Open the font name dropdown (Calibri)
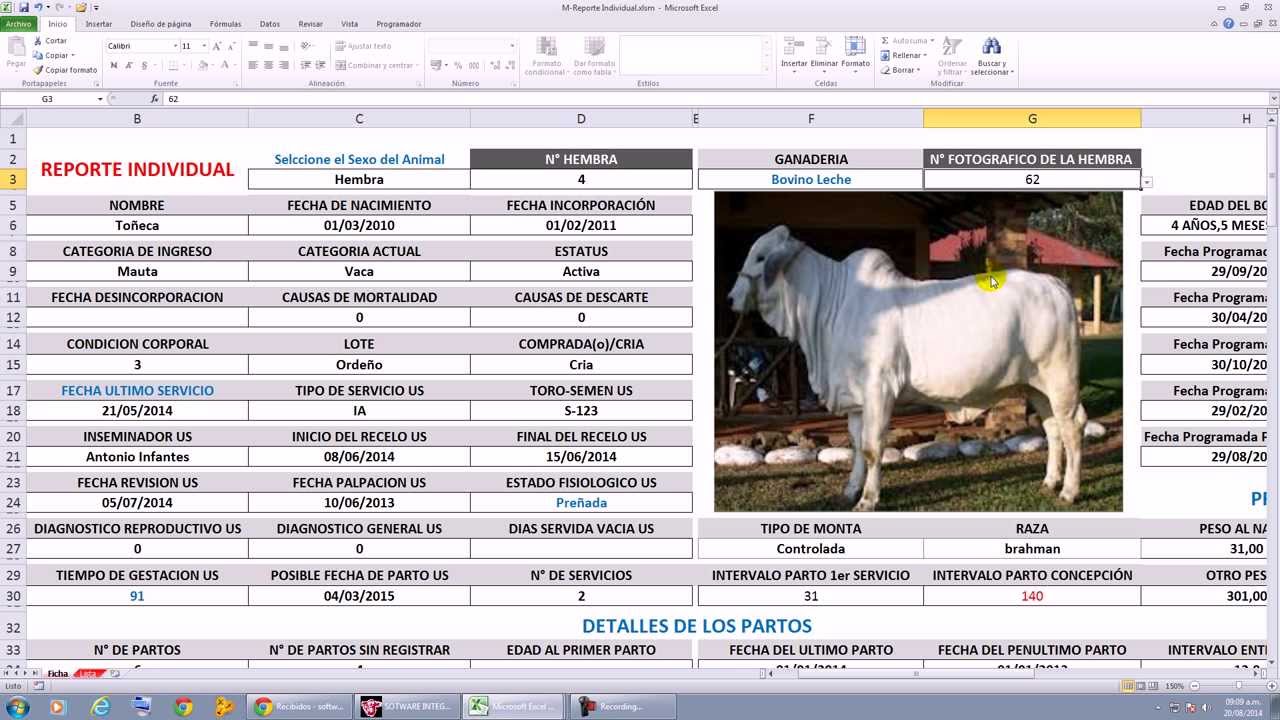The image size is (1280, 720). coord(175,46)
